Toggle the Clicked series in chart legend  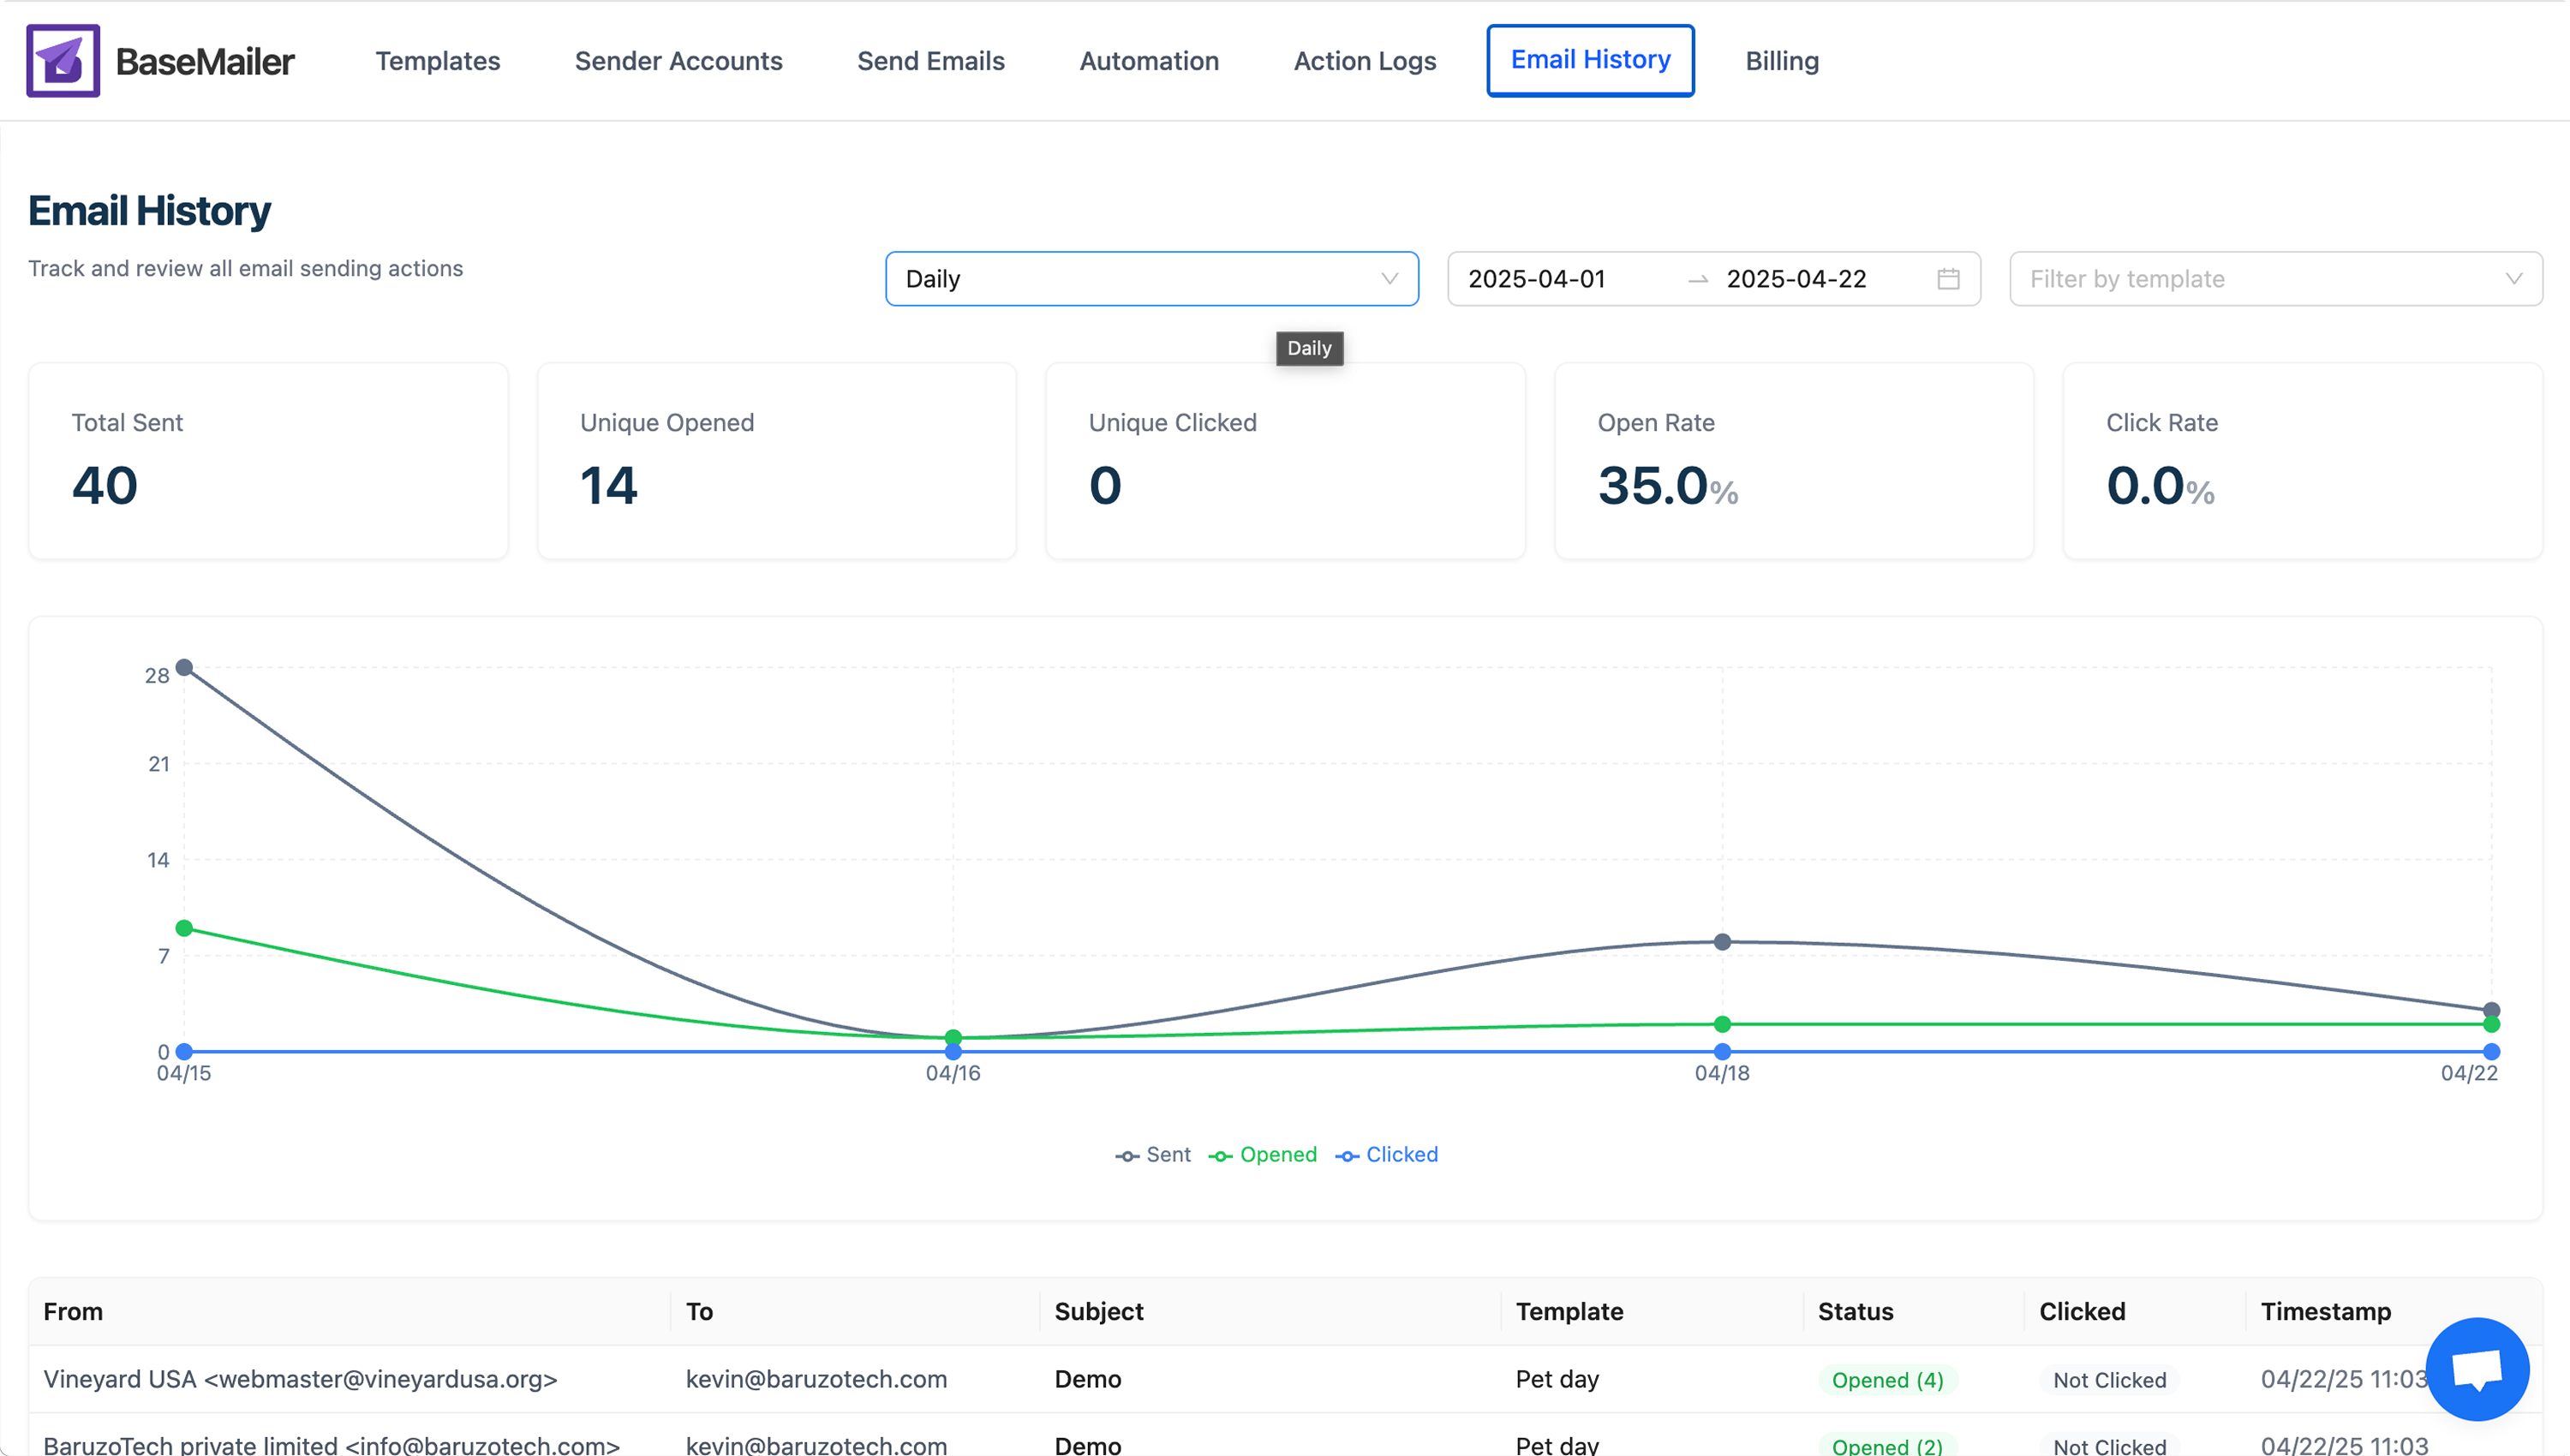(1387, 1155)
